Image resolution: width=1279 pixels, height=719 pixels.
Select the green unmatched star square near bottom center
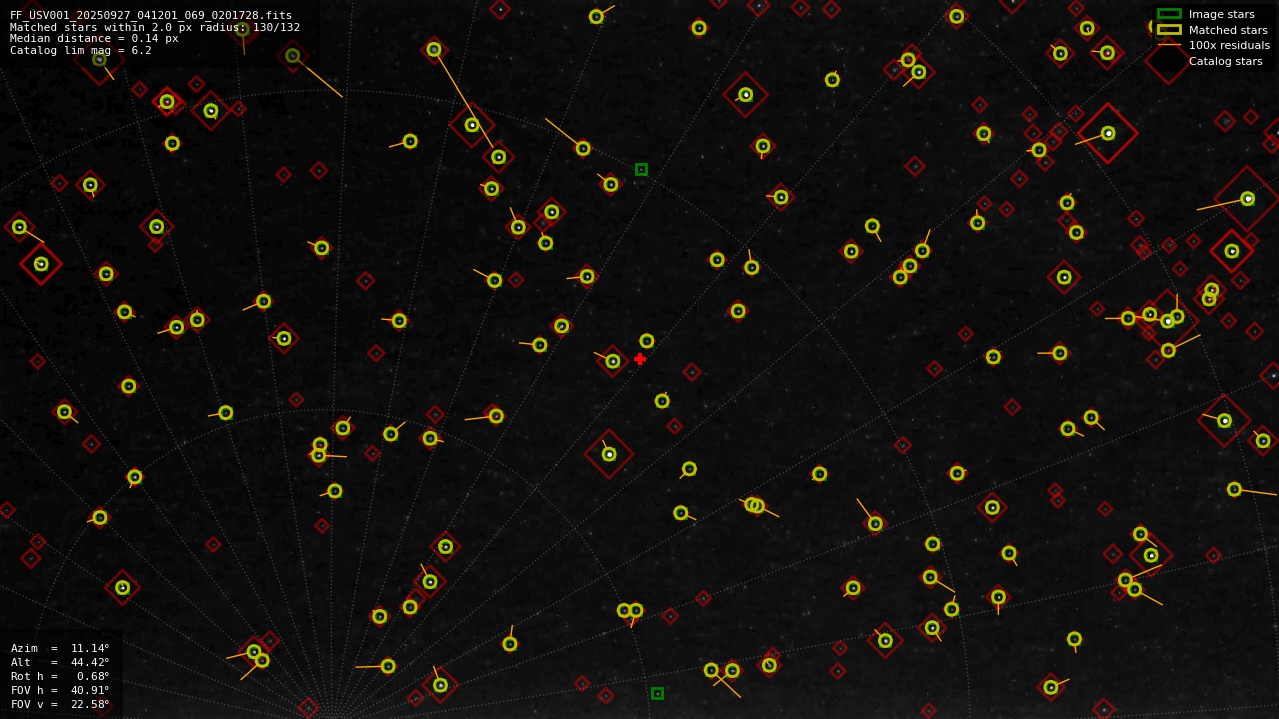tap(657, 693)
